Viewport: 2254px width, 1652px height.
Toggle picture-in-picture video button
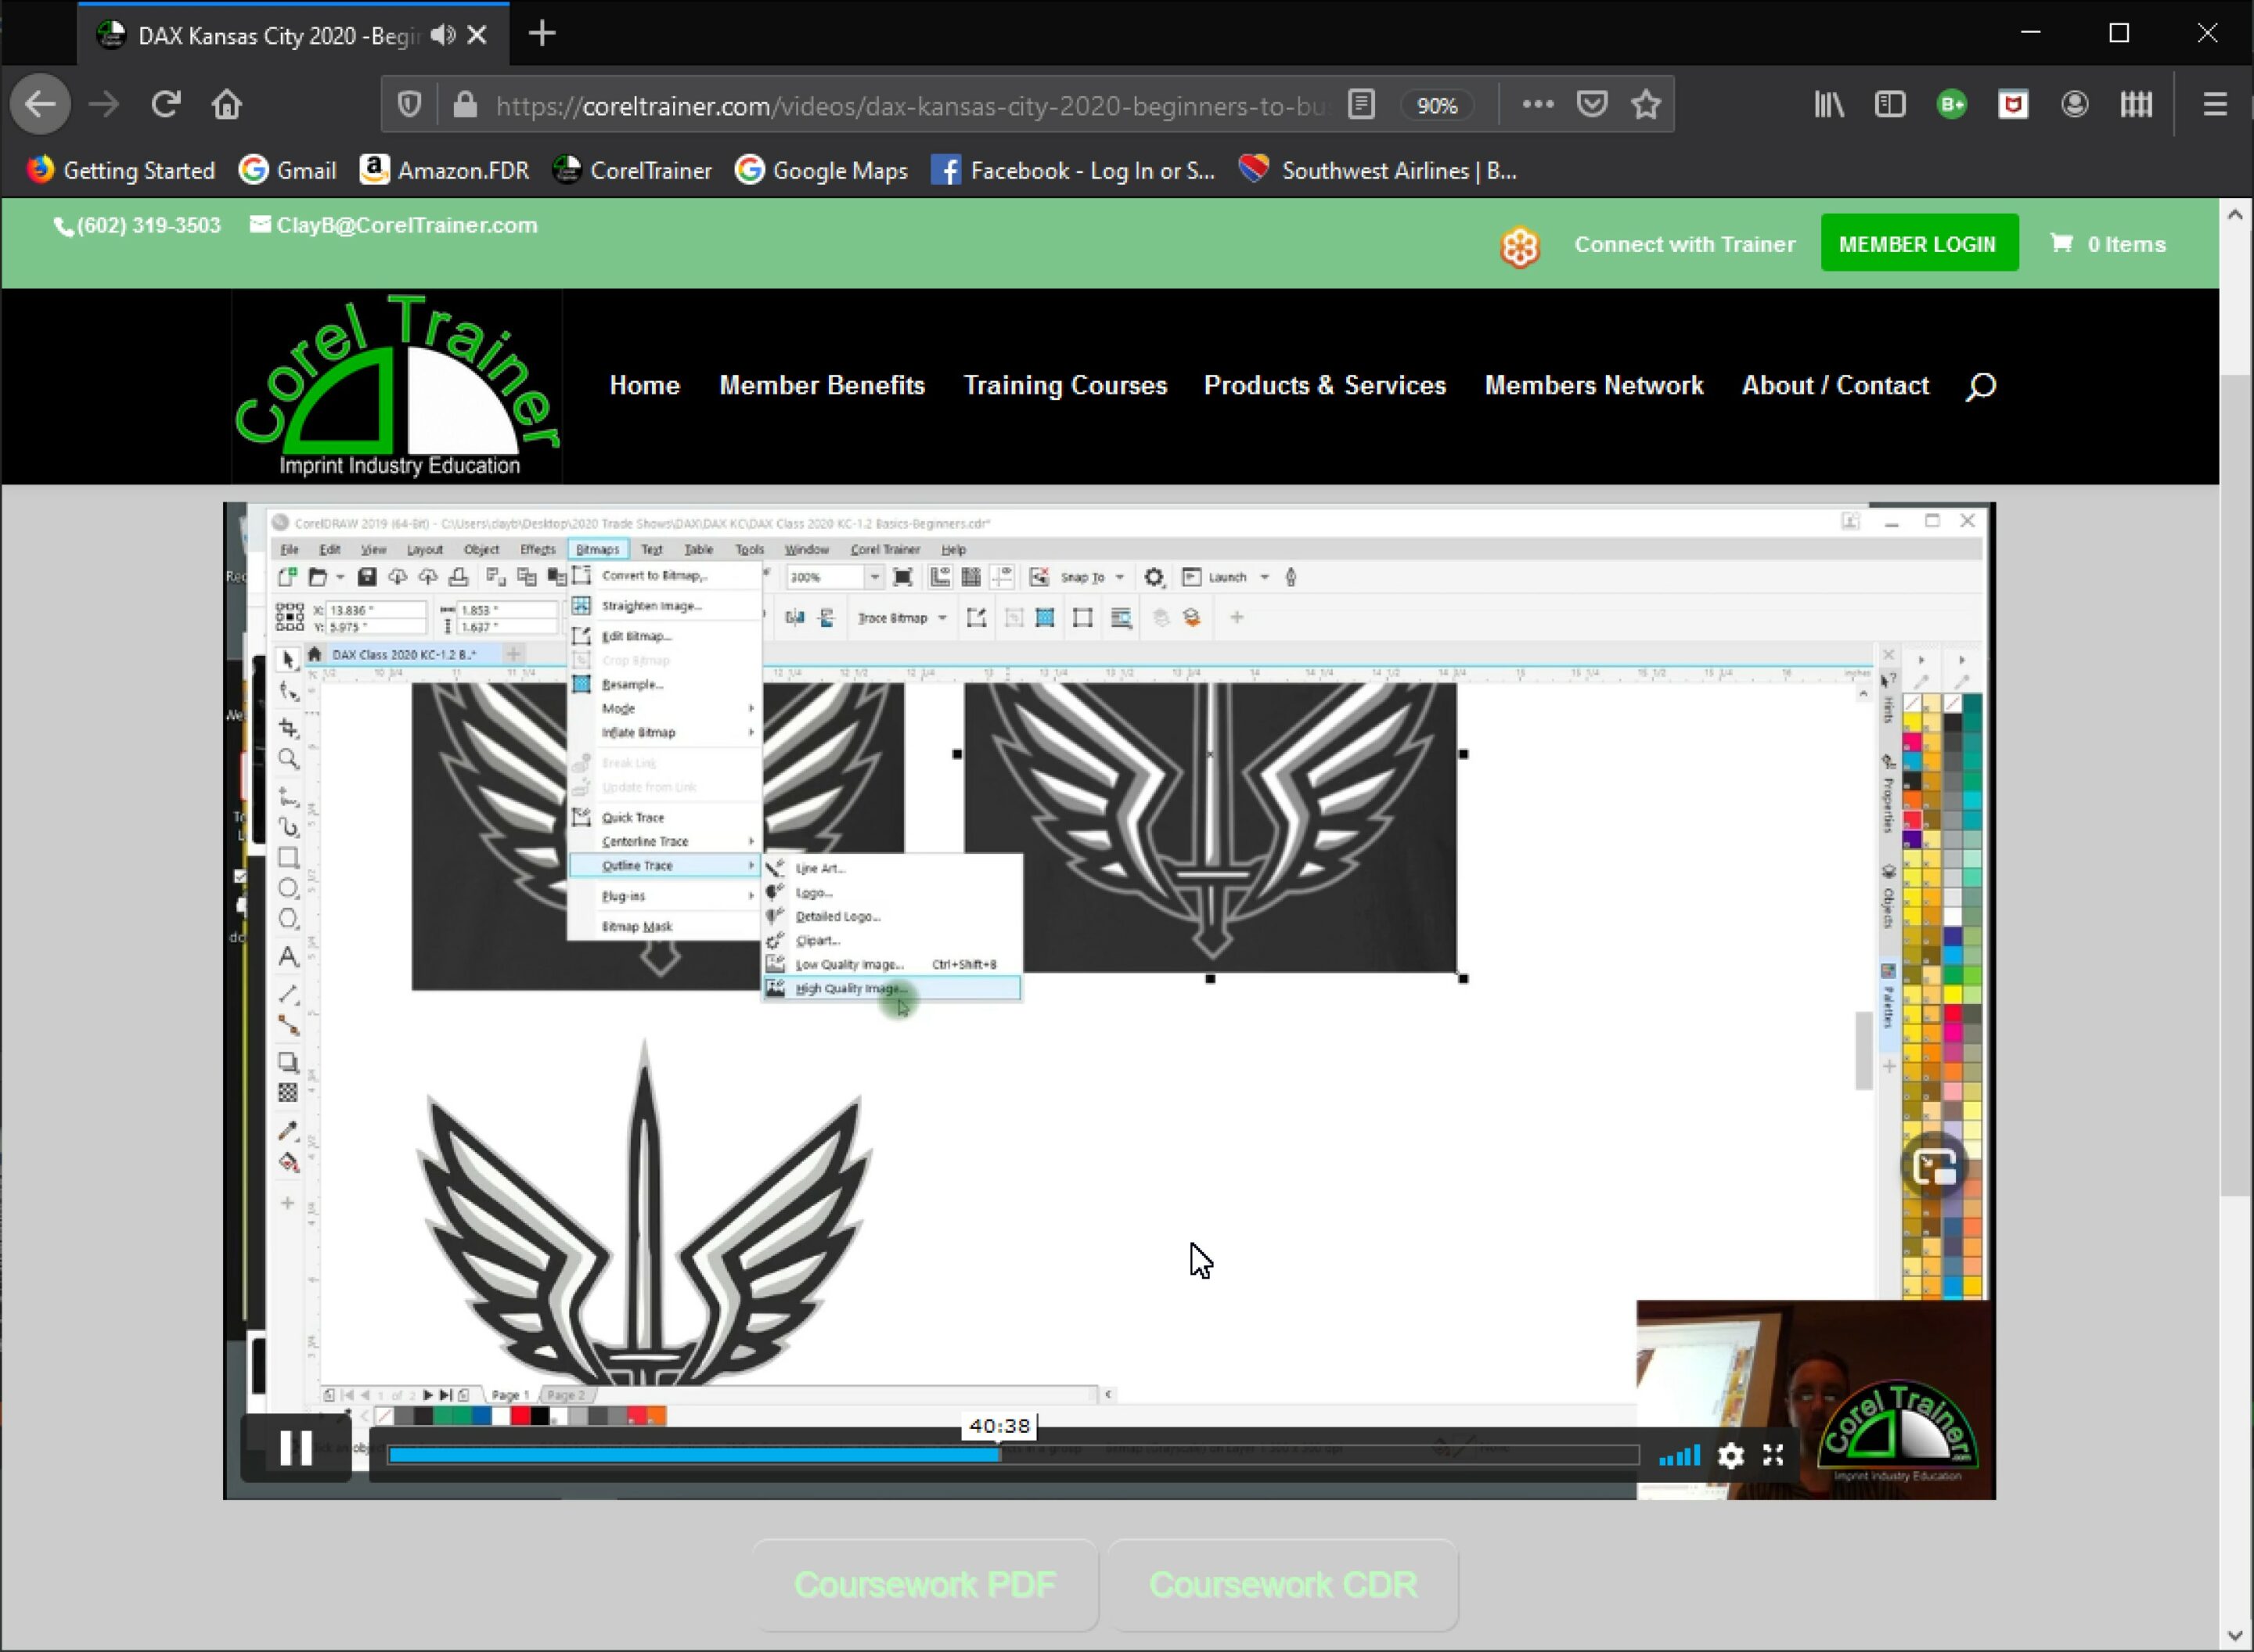coord(1934,1166)
